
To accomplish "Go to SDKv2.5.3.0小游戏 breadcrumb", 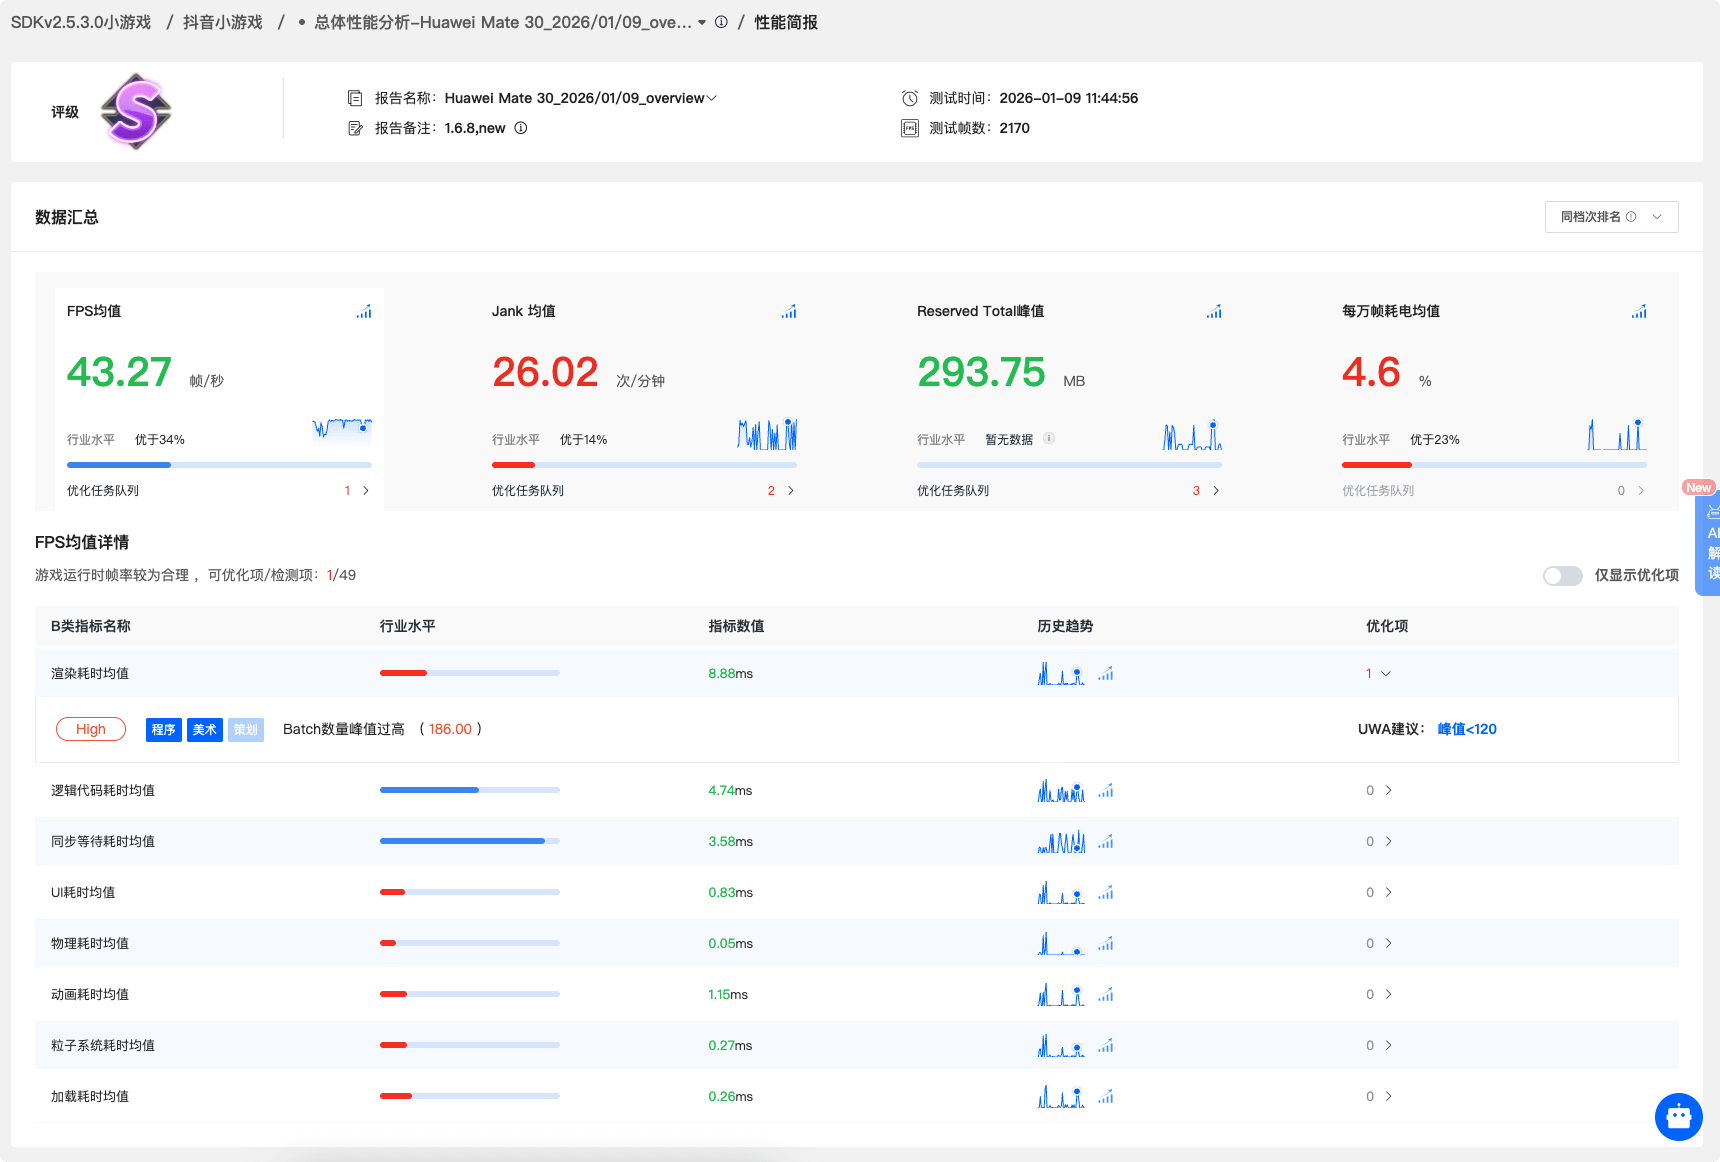I will tap(81, 22).
